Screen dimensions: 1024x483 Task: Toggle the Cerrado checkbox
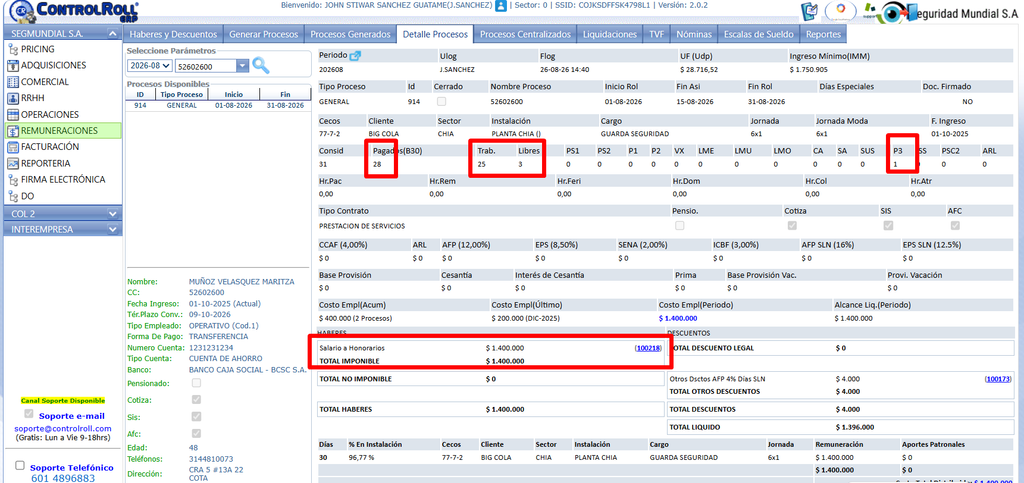pyautogui.click(x=442, y=102)
